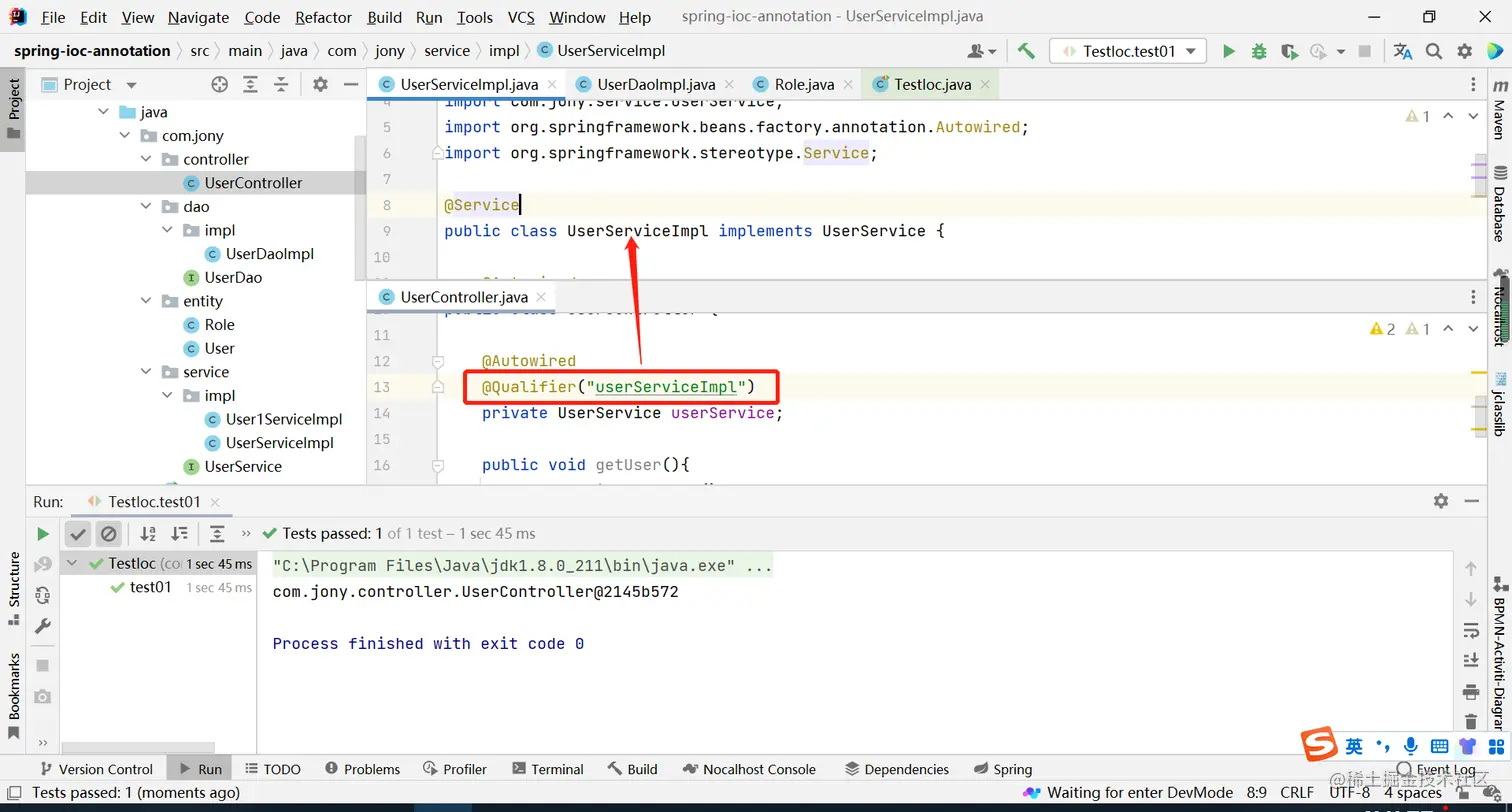The width and height of the screenshot is (1512, 812).
Task: Open the Version Control tool window
Action: [x=96, y=769]
